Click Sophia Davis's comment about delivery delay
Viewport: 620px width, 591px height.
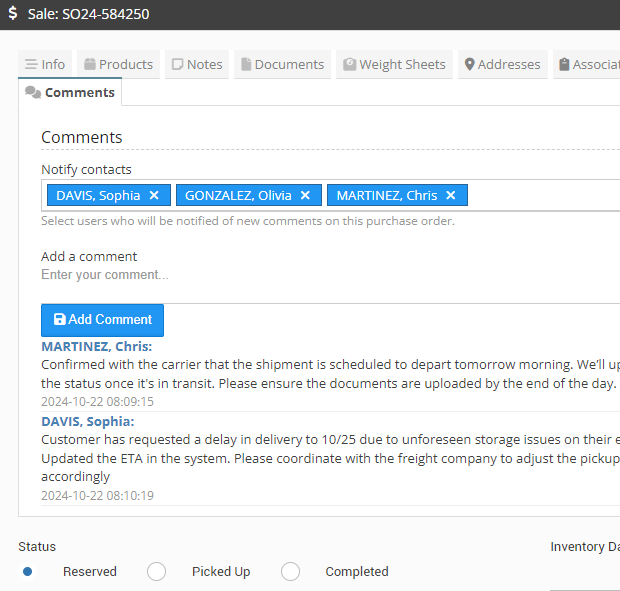[331, 458]
